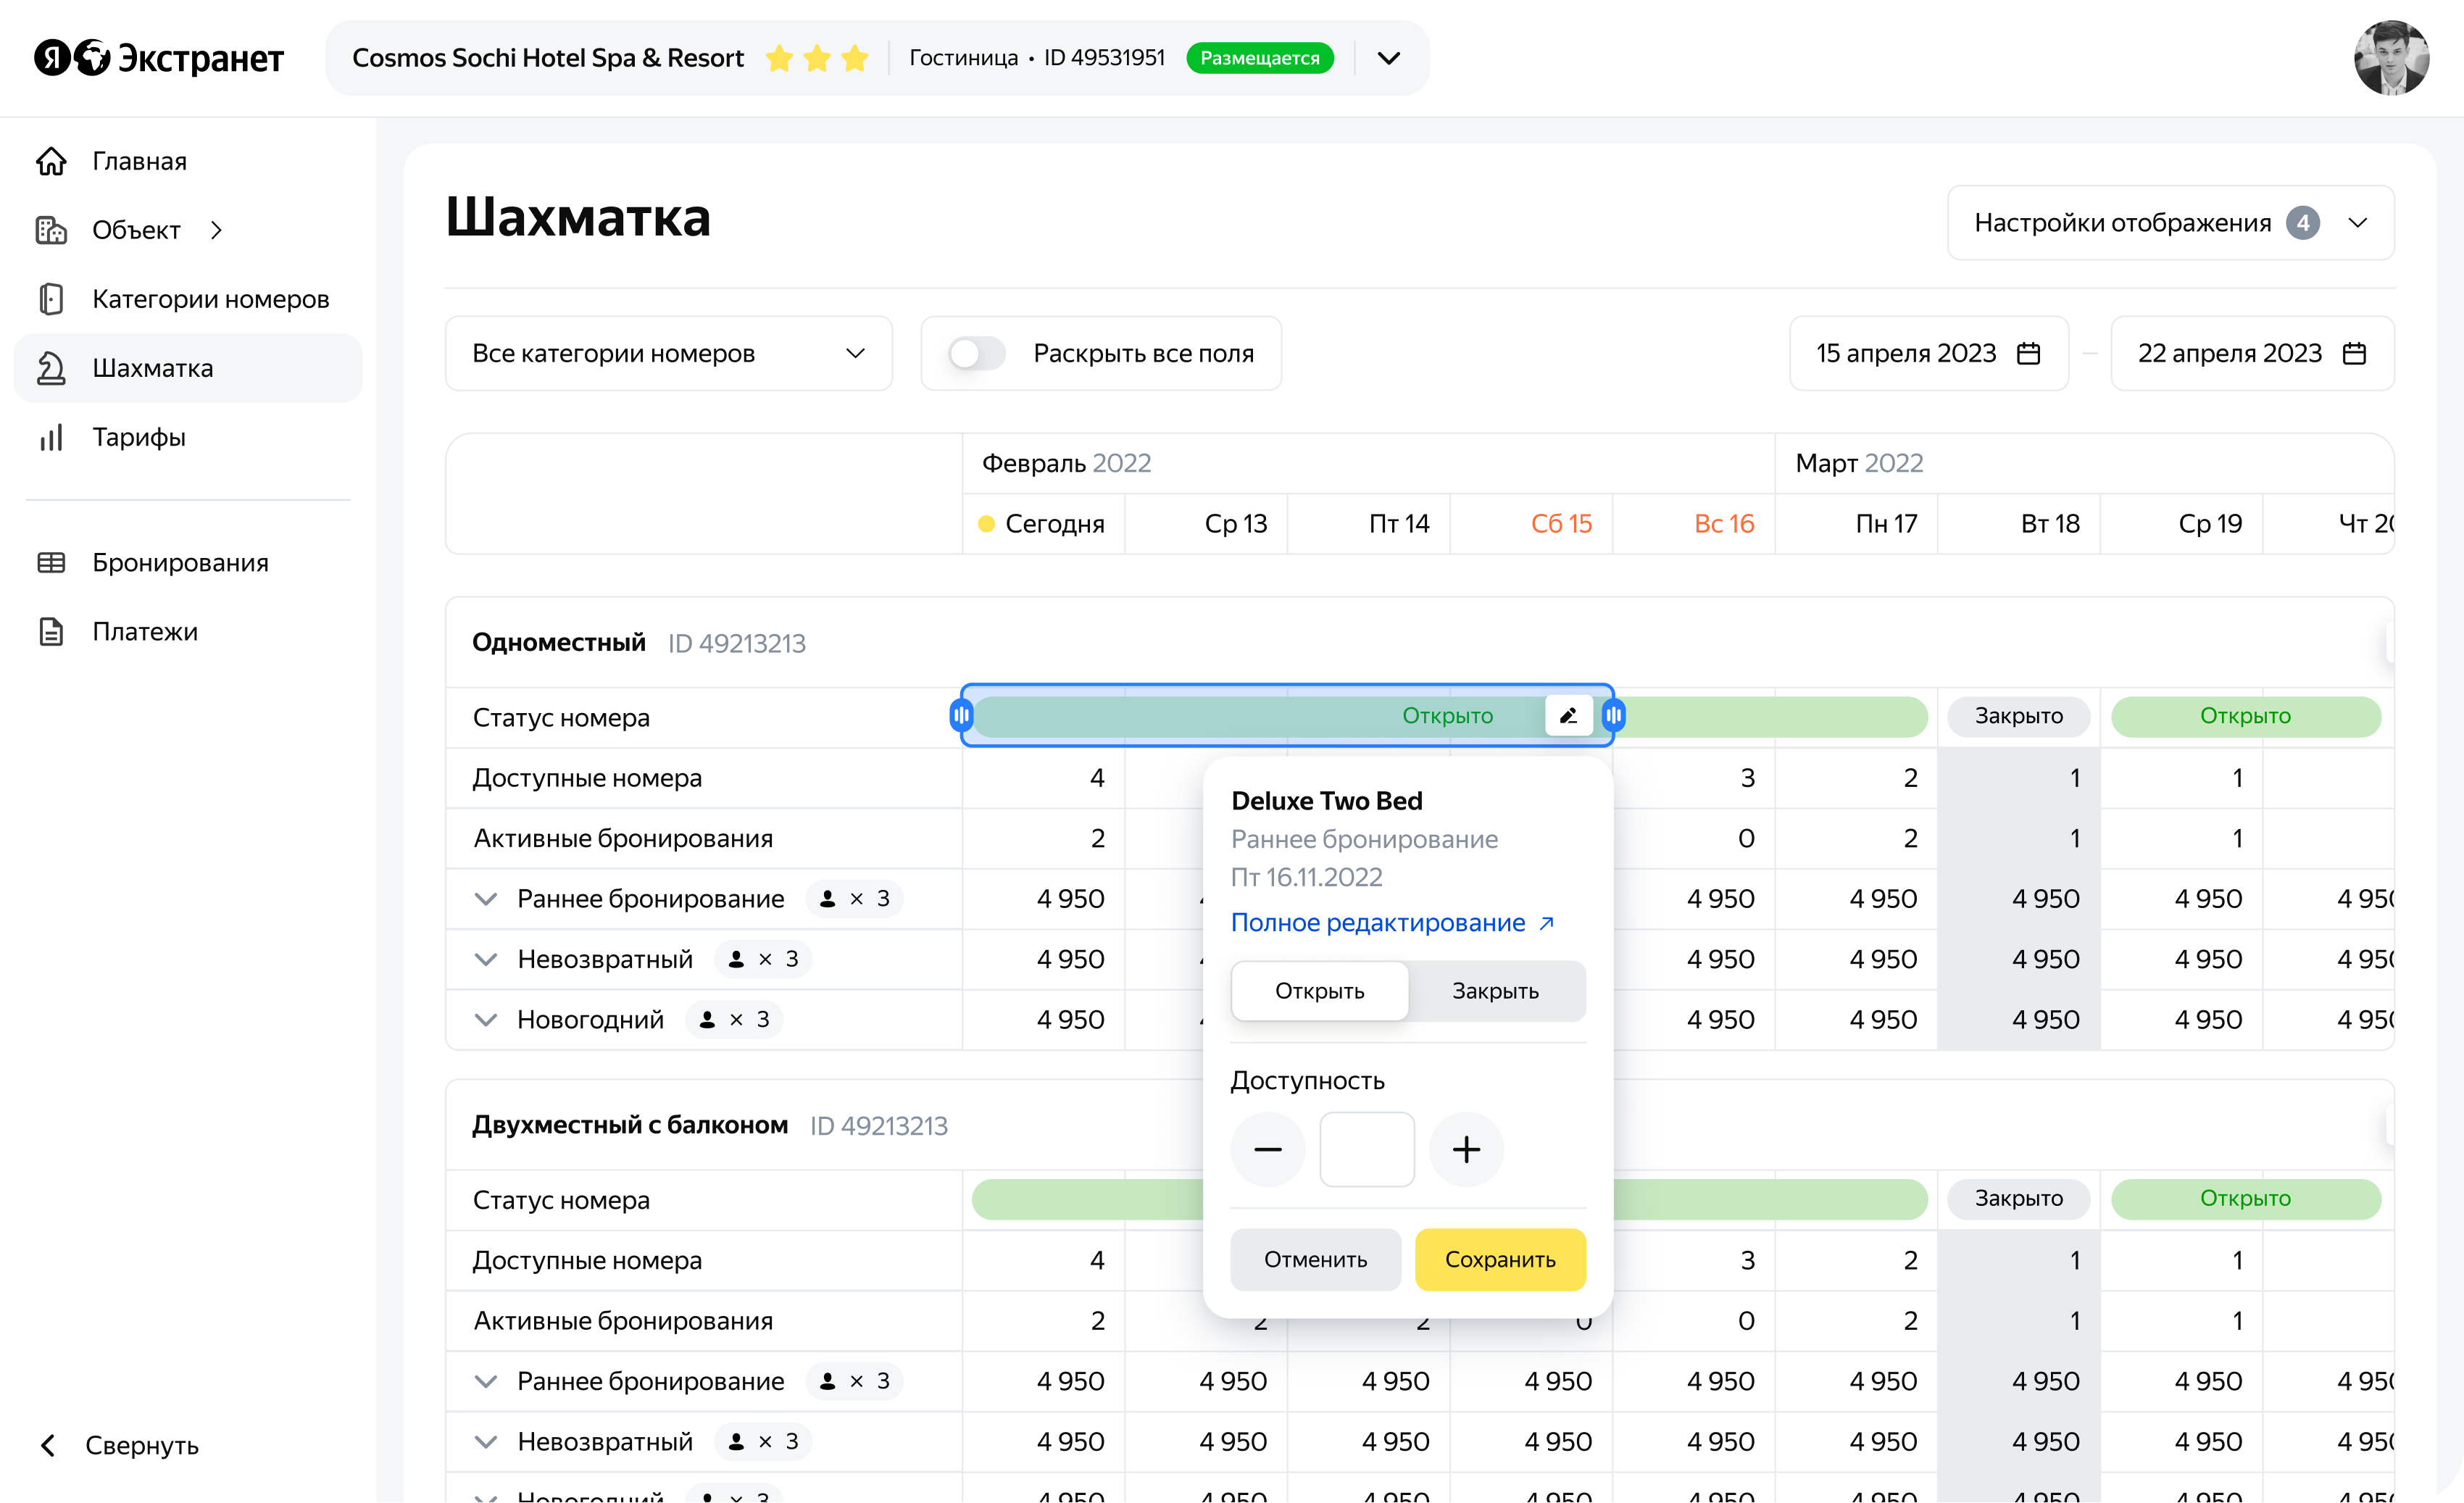Click the Тарифы bar chart icon
Viewport: 2464px width, 1503px height.
pyautogui.click(x=51, y=437)
